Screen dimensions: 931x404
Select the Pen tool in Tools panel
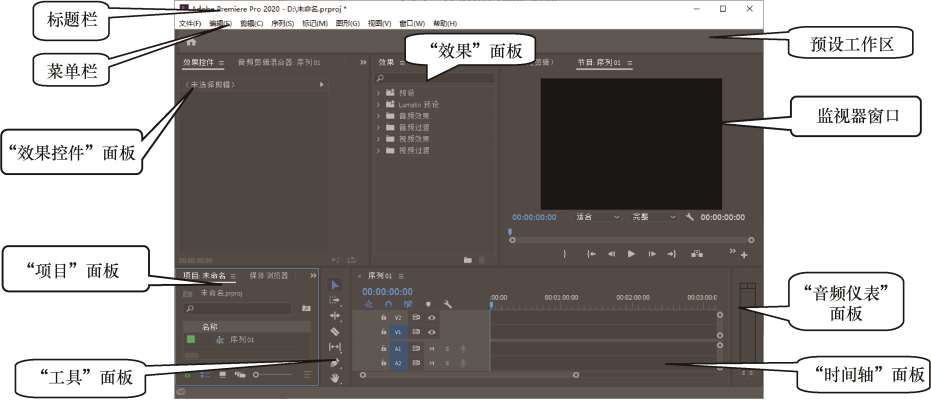pyautogui.click(x=335, y=363)
